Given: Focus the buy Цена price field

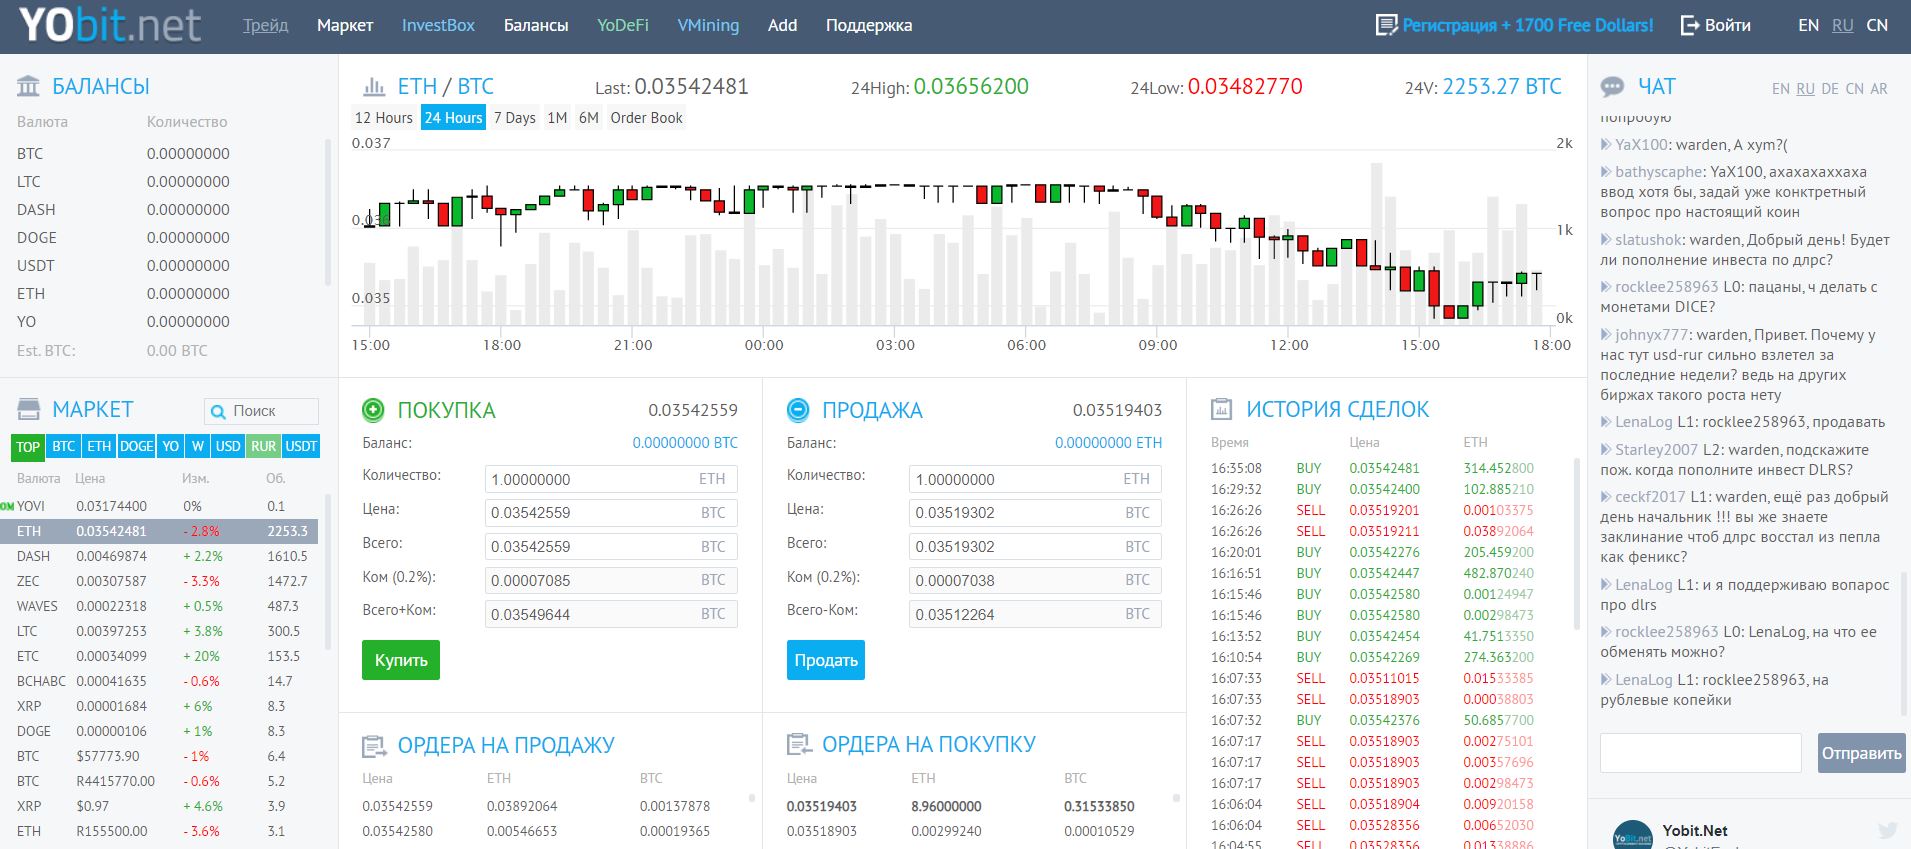Looking at the screenshot, I should [611, 513].
